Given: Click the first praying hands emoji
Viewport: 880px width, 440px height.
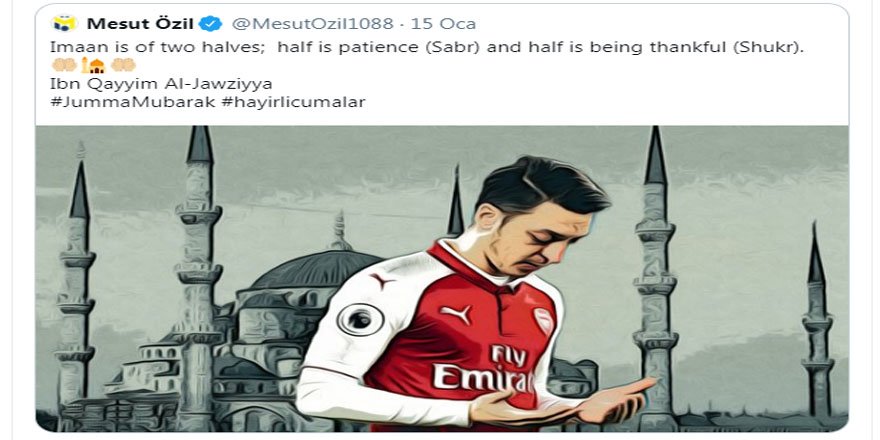Looking at the screenshot, I should [65, 66].
